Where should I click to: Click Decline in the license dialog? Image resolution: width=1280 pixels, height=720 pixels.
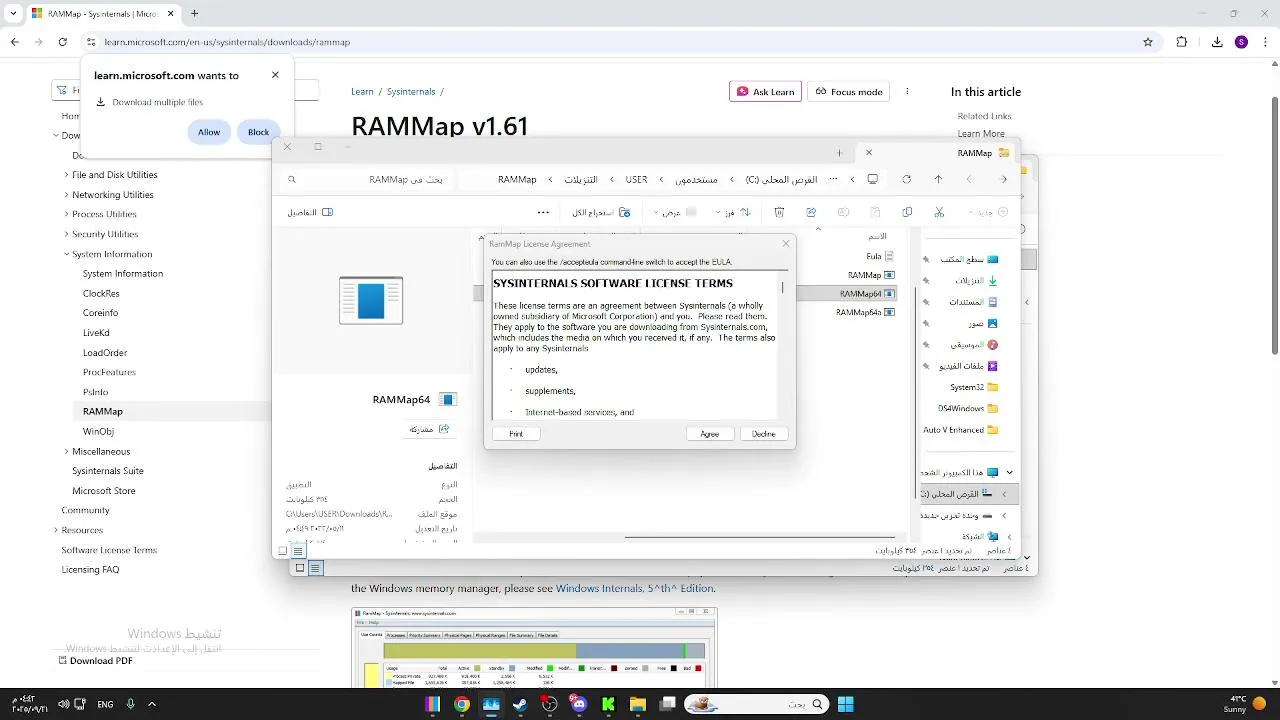point(764,434)
